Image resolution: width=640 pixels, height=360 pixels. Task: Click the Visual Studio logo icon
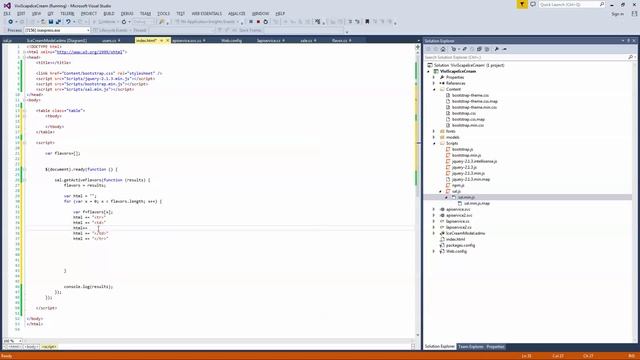[7, 6]
